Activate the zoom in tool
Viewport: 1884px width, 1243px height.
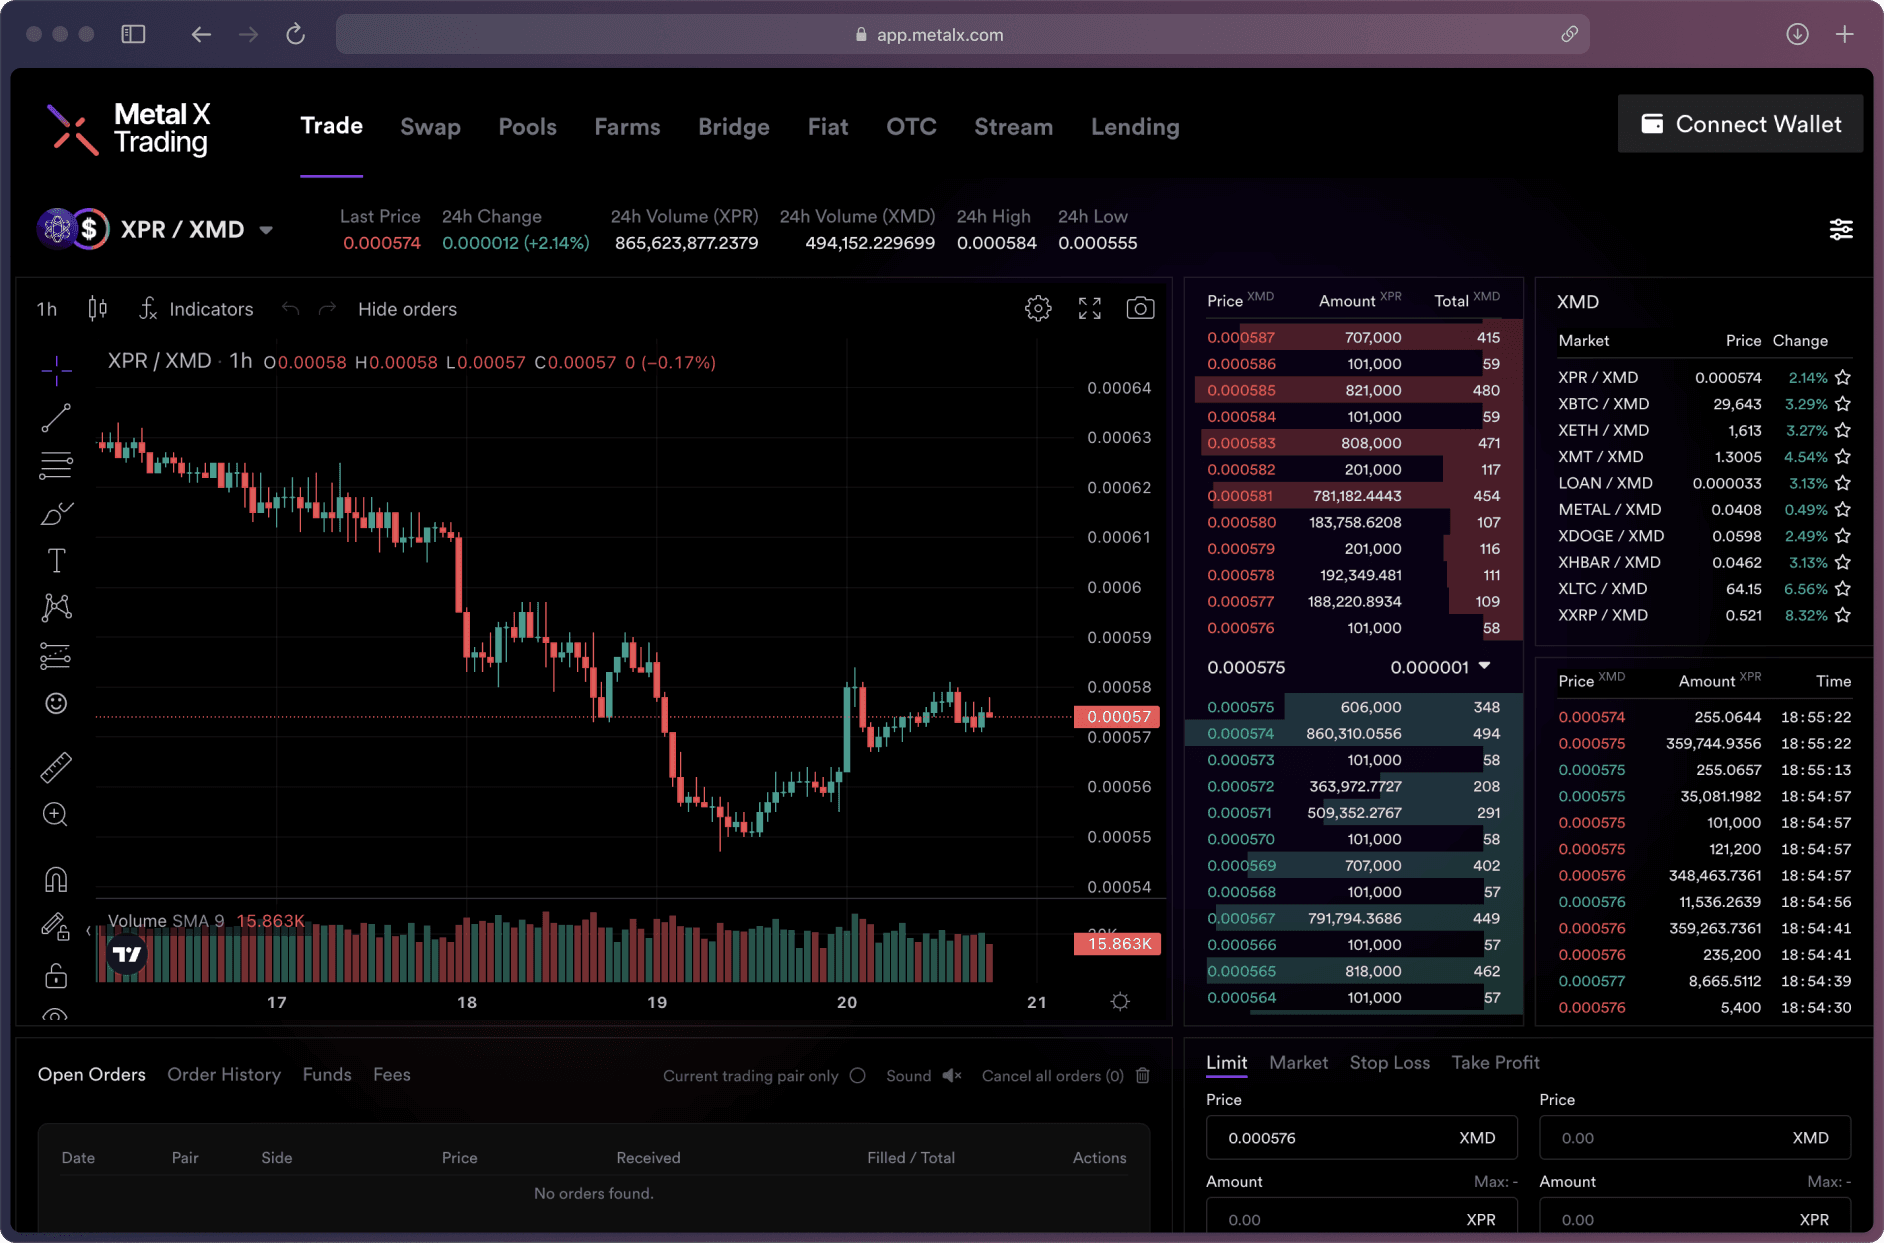click(x=56, y=815)
